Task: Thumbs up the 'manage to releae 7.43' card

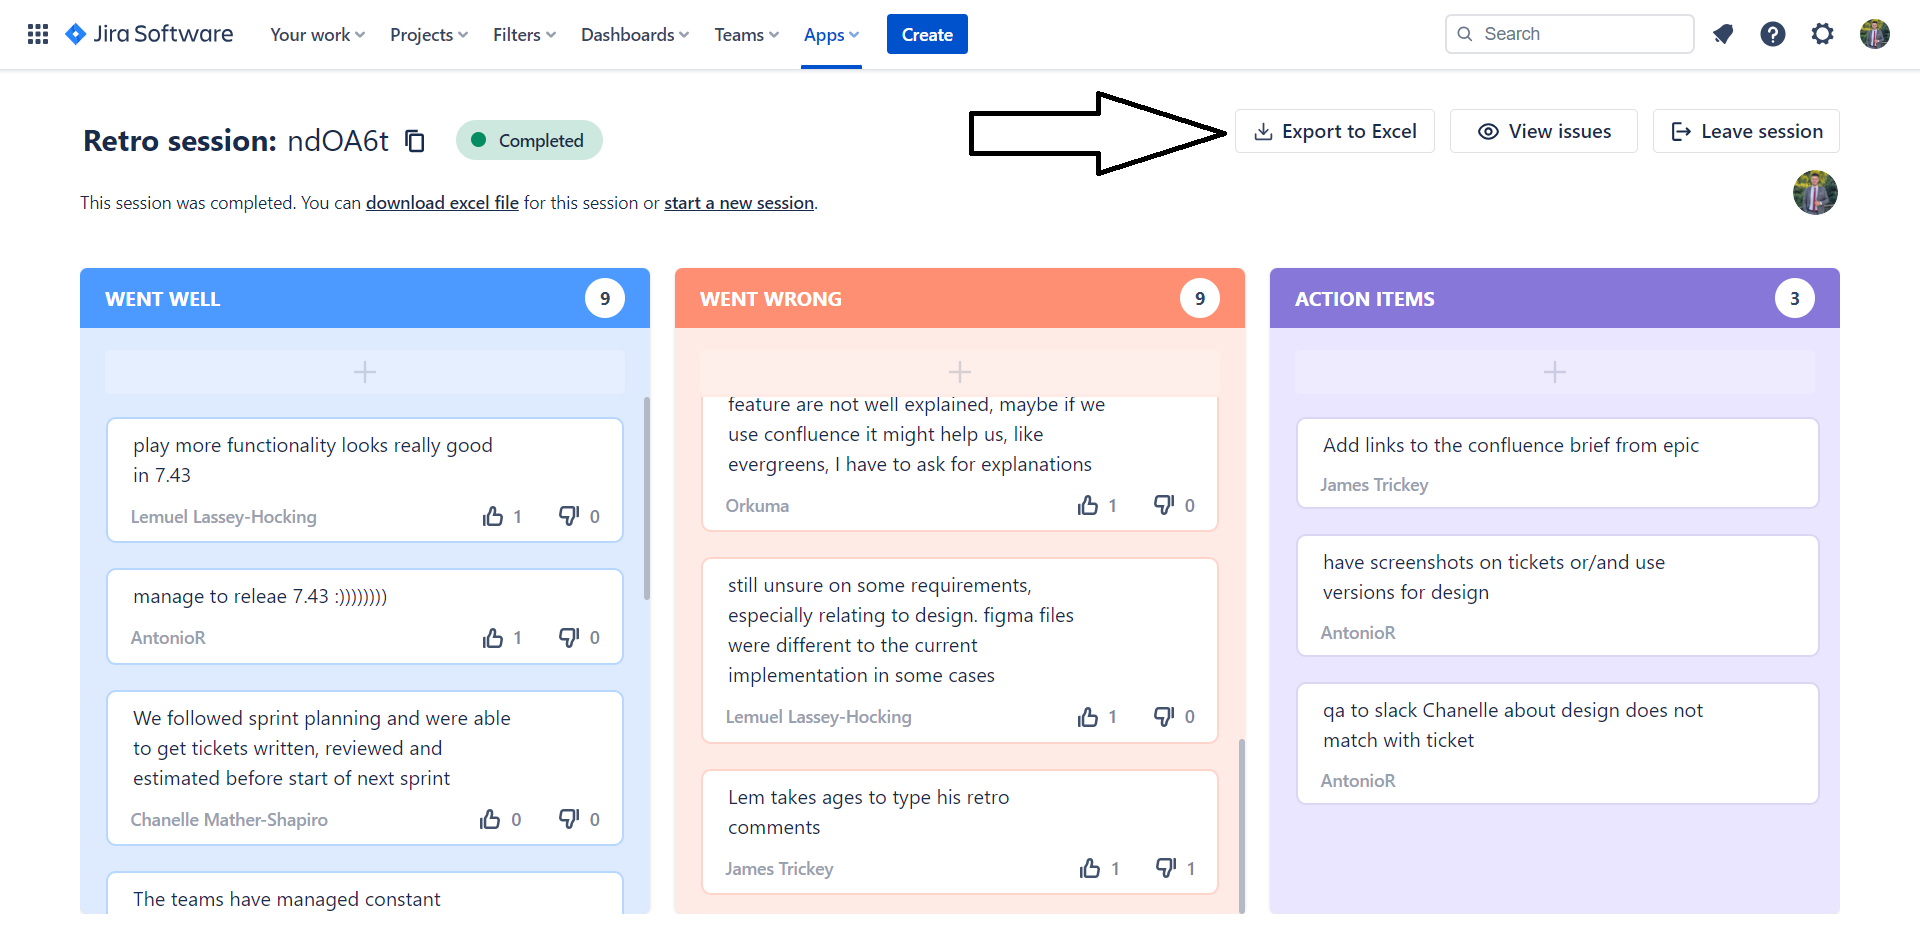Action: click(493, 638)
